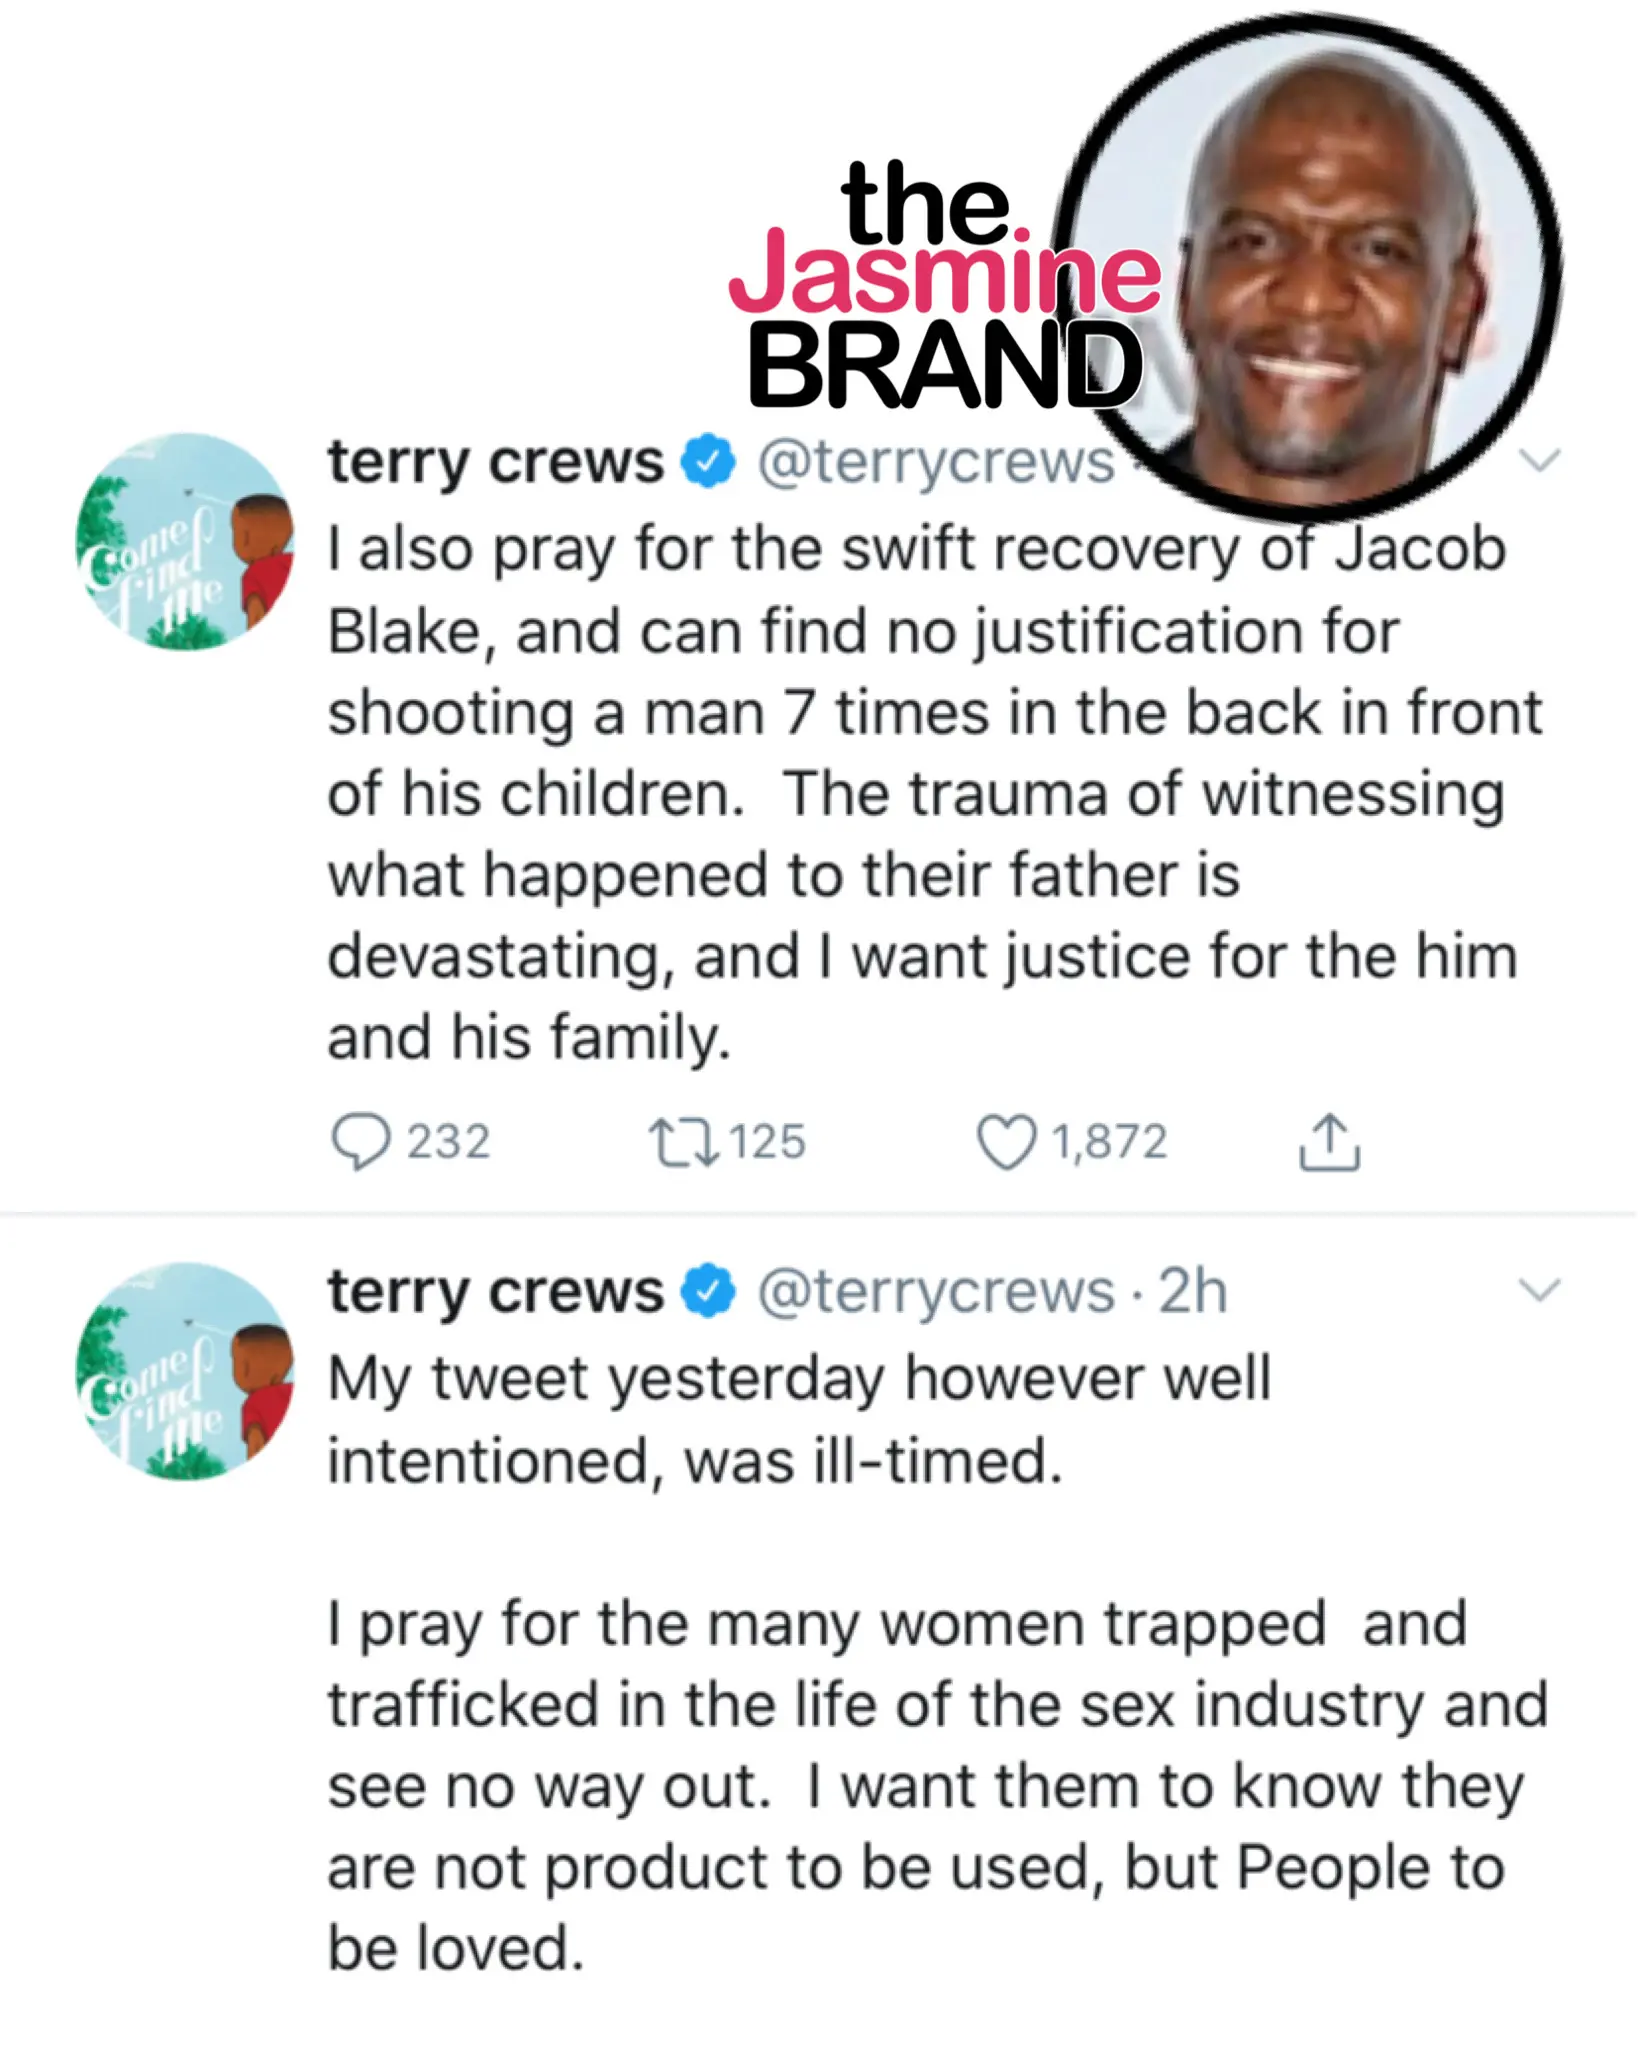Click the reply icon on first tweet
Image resolution: width=1638 pixels, height=2048 pixels.
[360, 1142]
